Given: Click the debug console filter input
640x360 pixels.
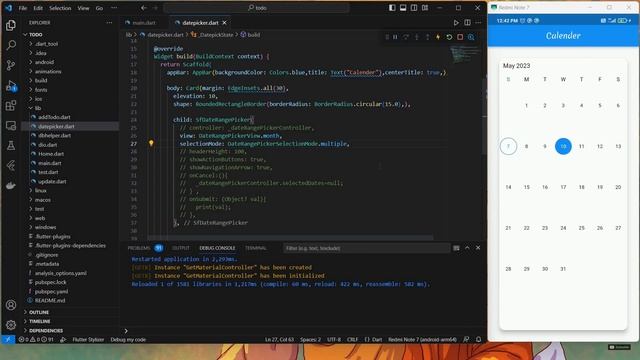Looking at the screenshot, I should pyautogui.click(x=366, y=248).
